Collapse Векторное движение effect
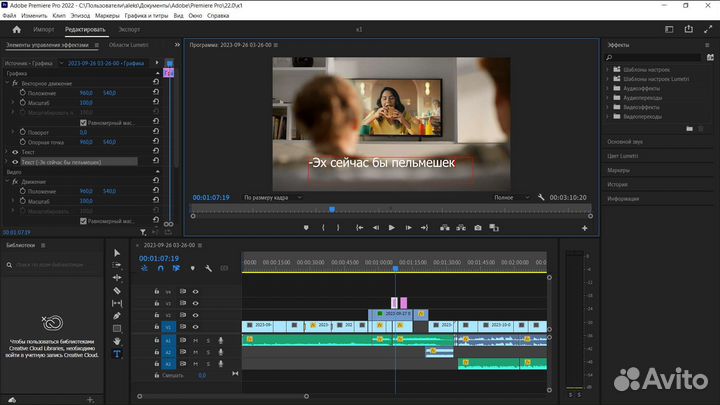The image size is (720, 405). pyautogui.click(x=7, y=83)
